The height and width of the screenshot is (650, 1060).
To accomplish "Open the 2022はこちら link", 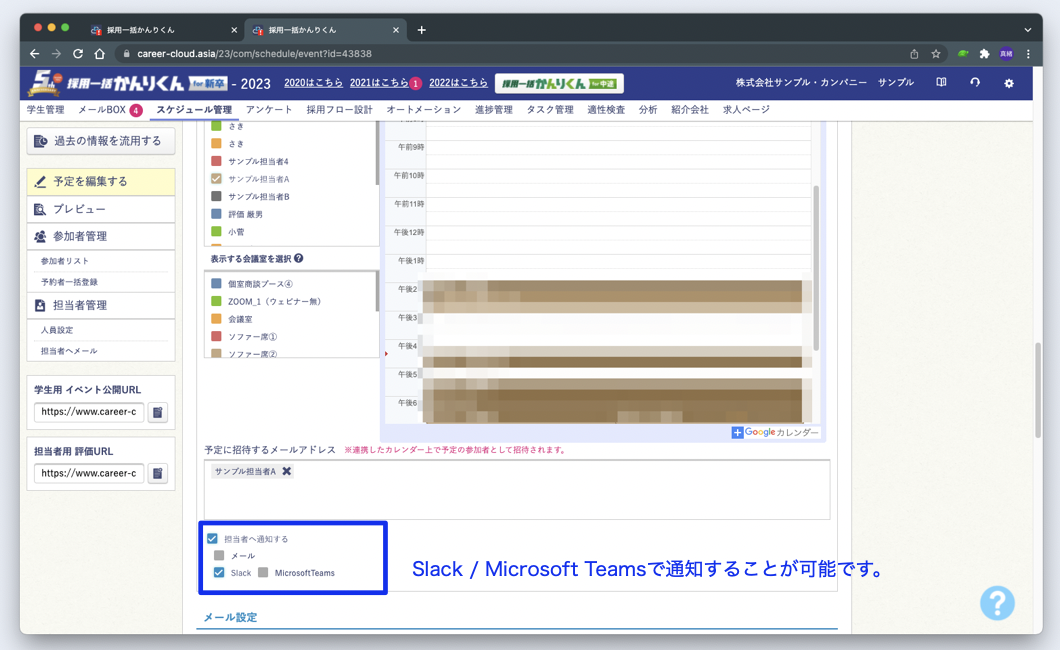I will (458, 83).
